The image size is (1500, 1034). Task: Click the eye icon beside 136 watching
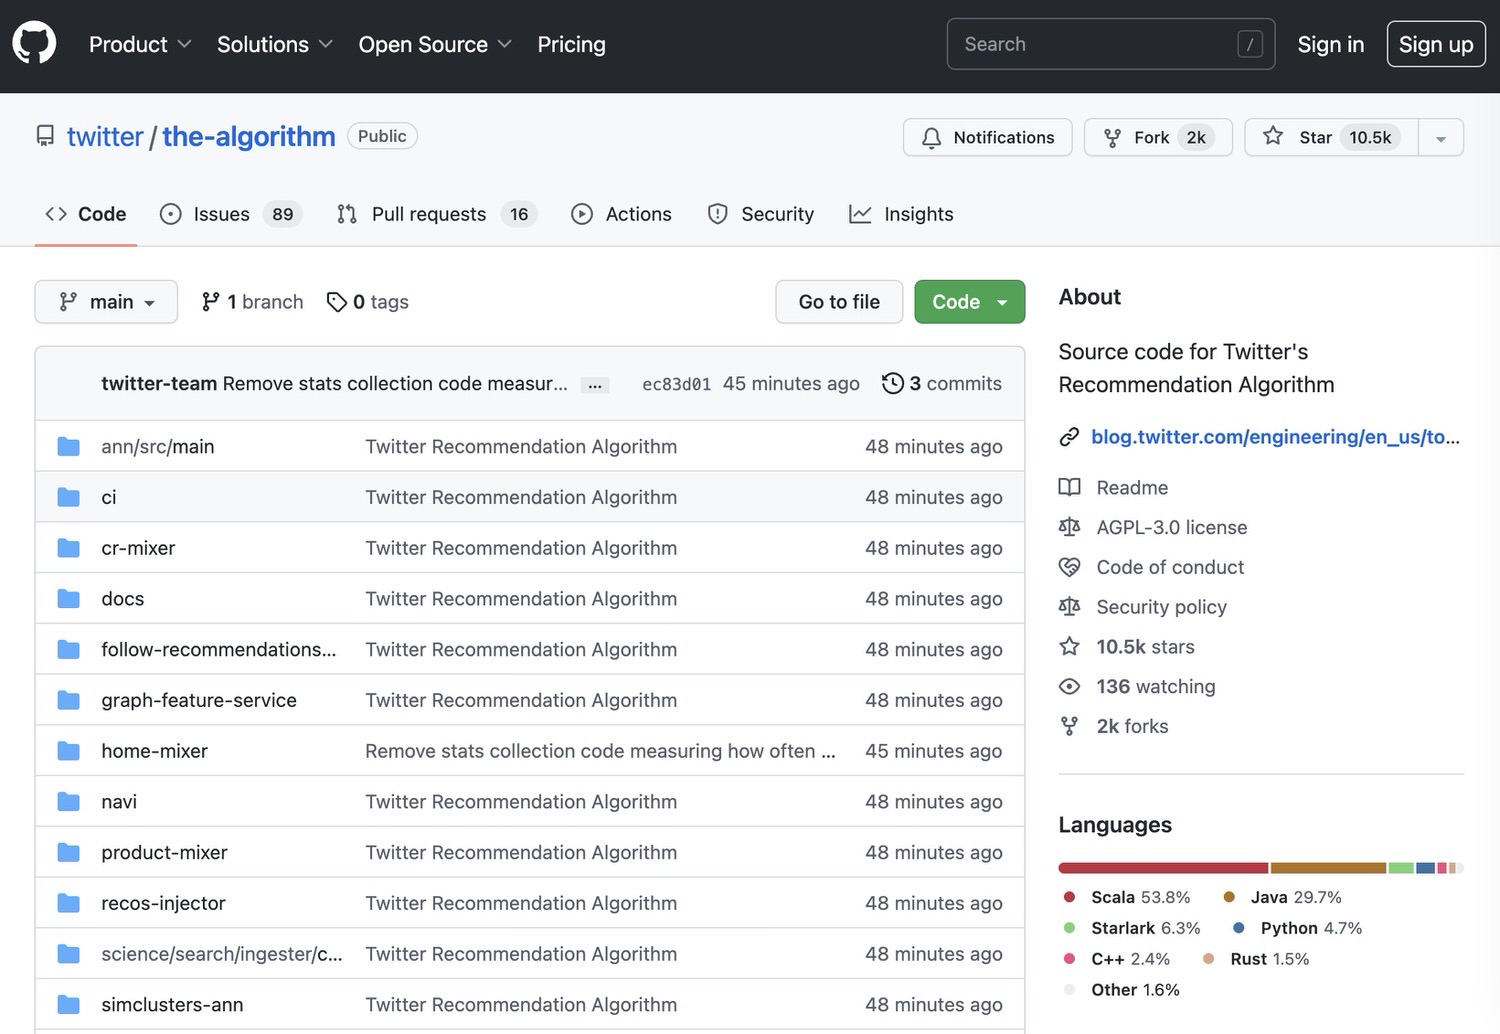point(1069,686)
